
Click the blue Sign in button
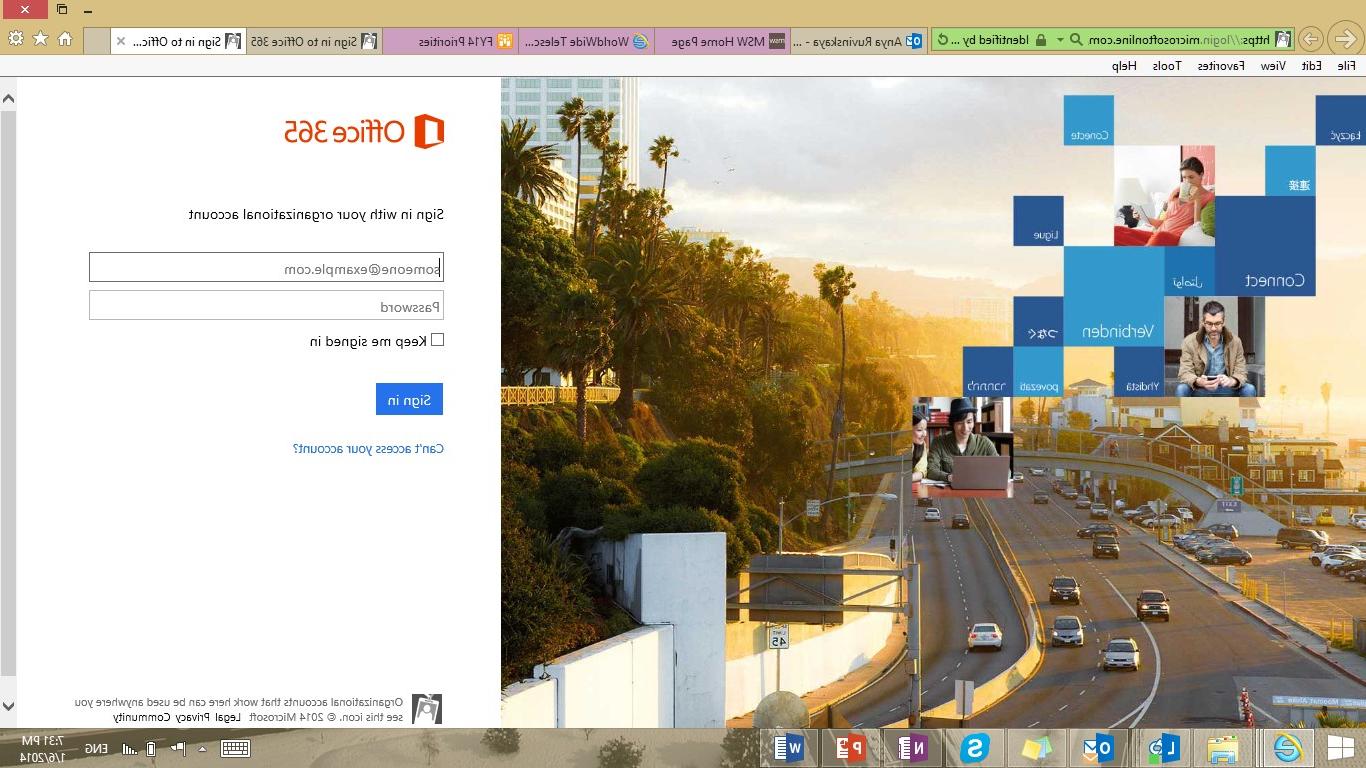point(409,399)
